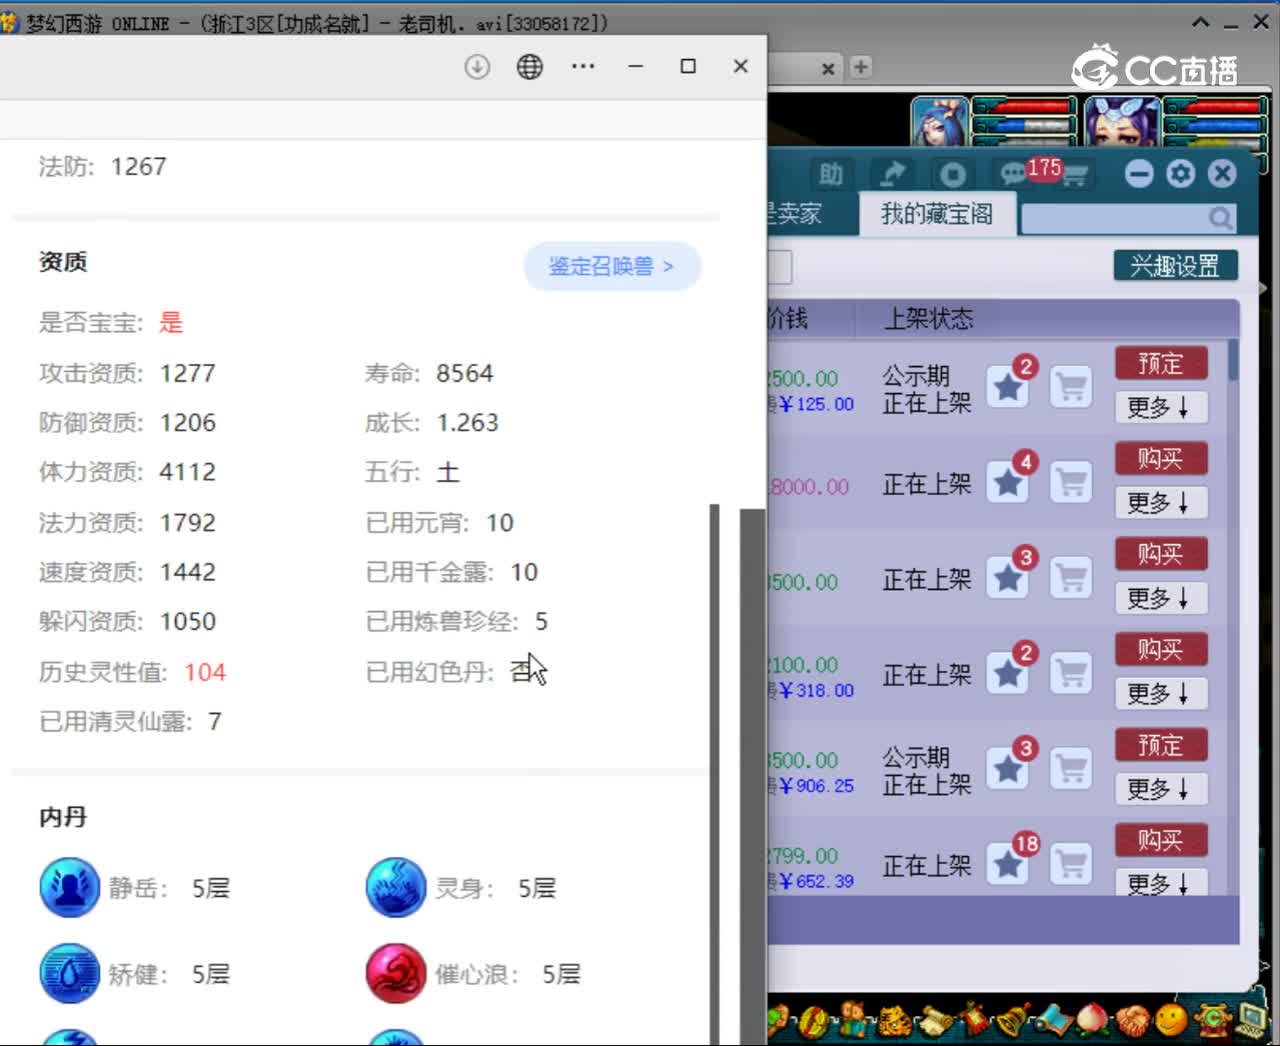The image size is (1280, 1046).
Task: Select blue-haired character portrait
Action: (x=938, y=122)
